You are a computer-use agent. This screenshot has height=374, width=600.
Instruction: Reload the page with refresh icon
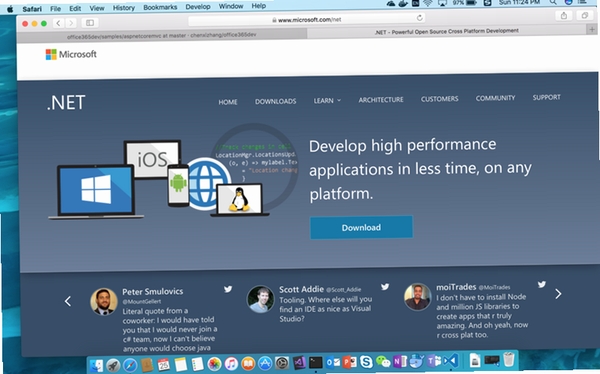pos(420,18)
